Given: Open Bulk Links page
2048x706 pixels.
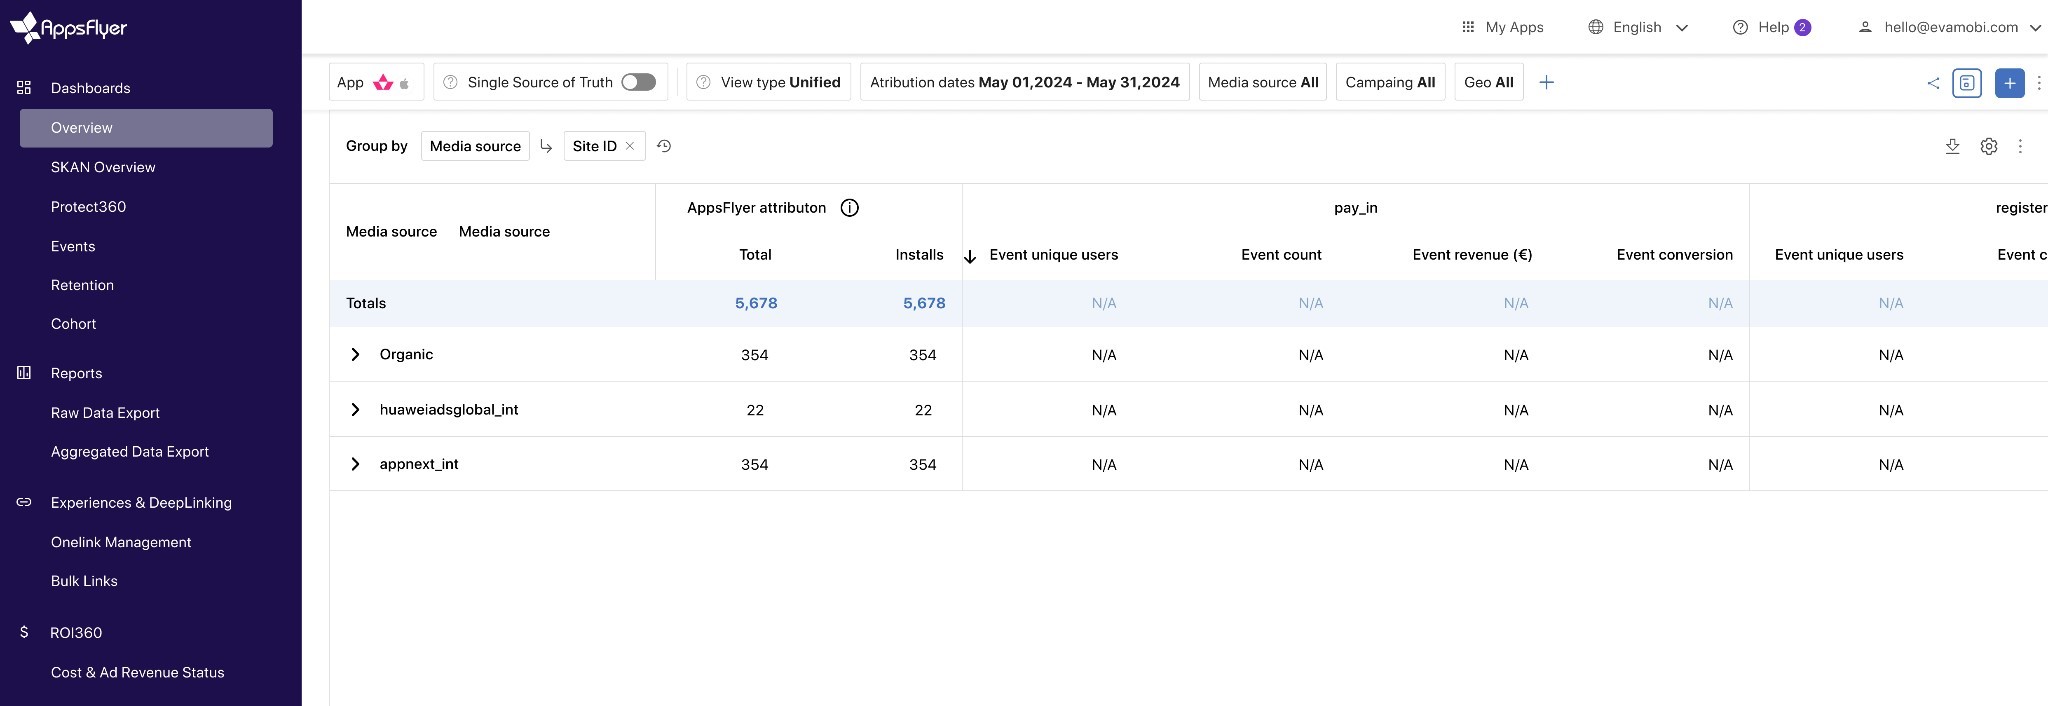Looking at the screenshot, I should pyautogui.click(x=84, y=581).
